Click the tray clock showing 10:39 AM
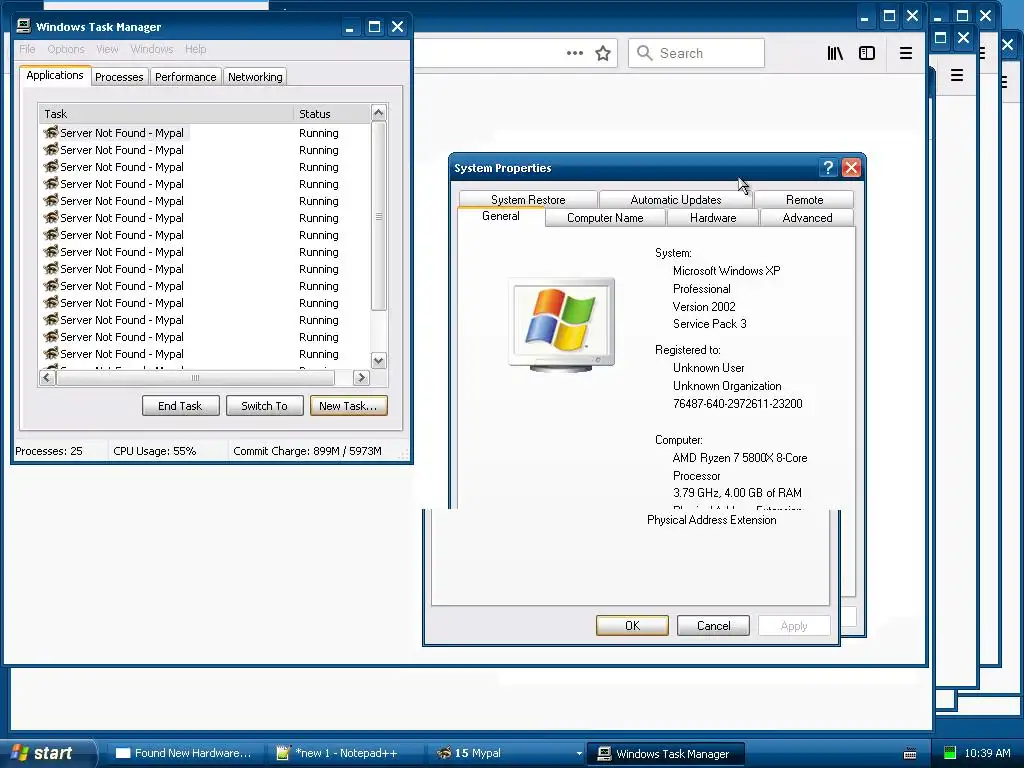The image size is (1024, 768). point(987,753)
